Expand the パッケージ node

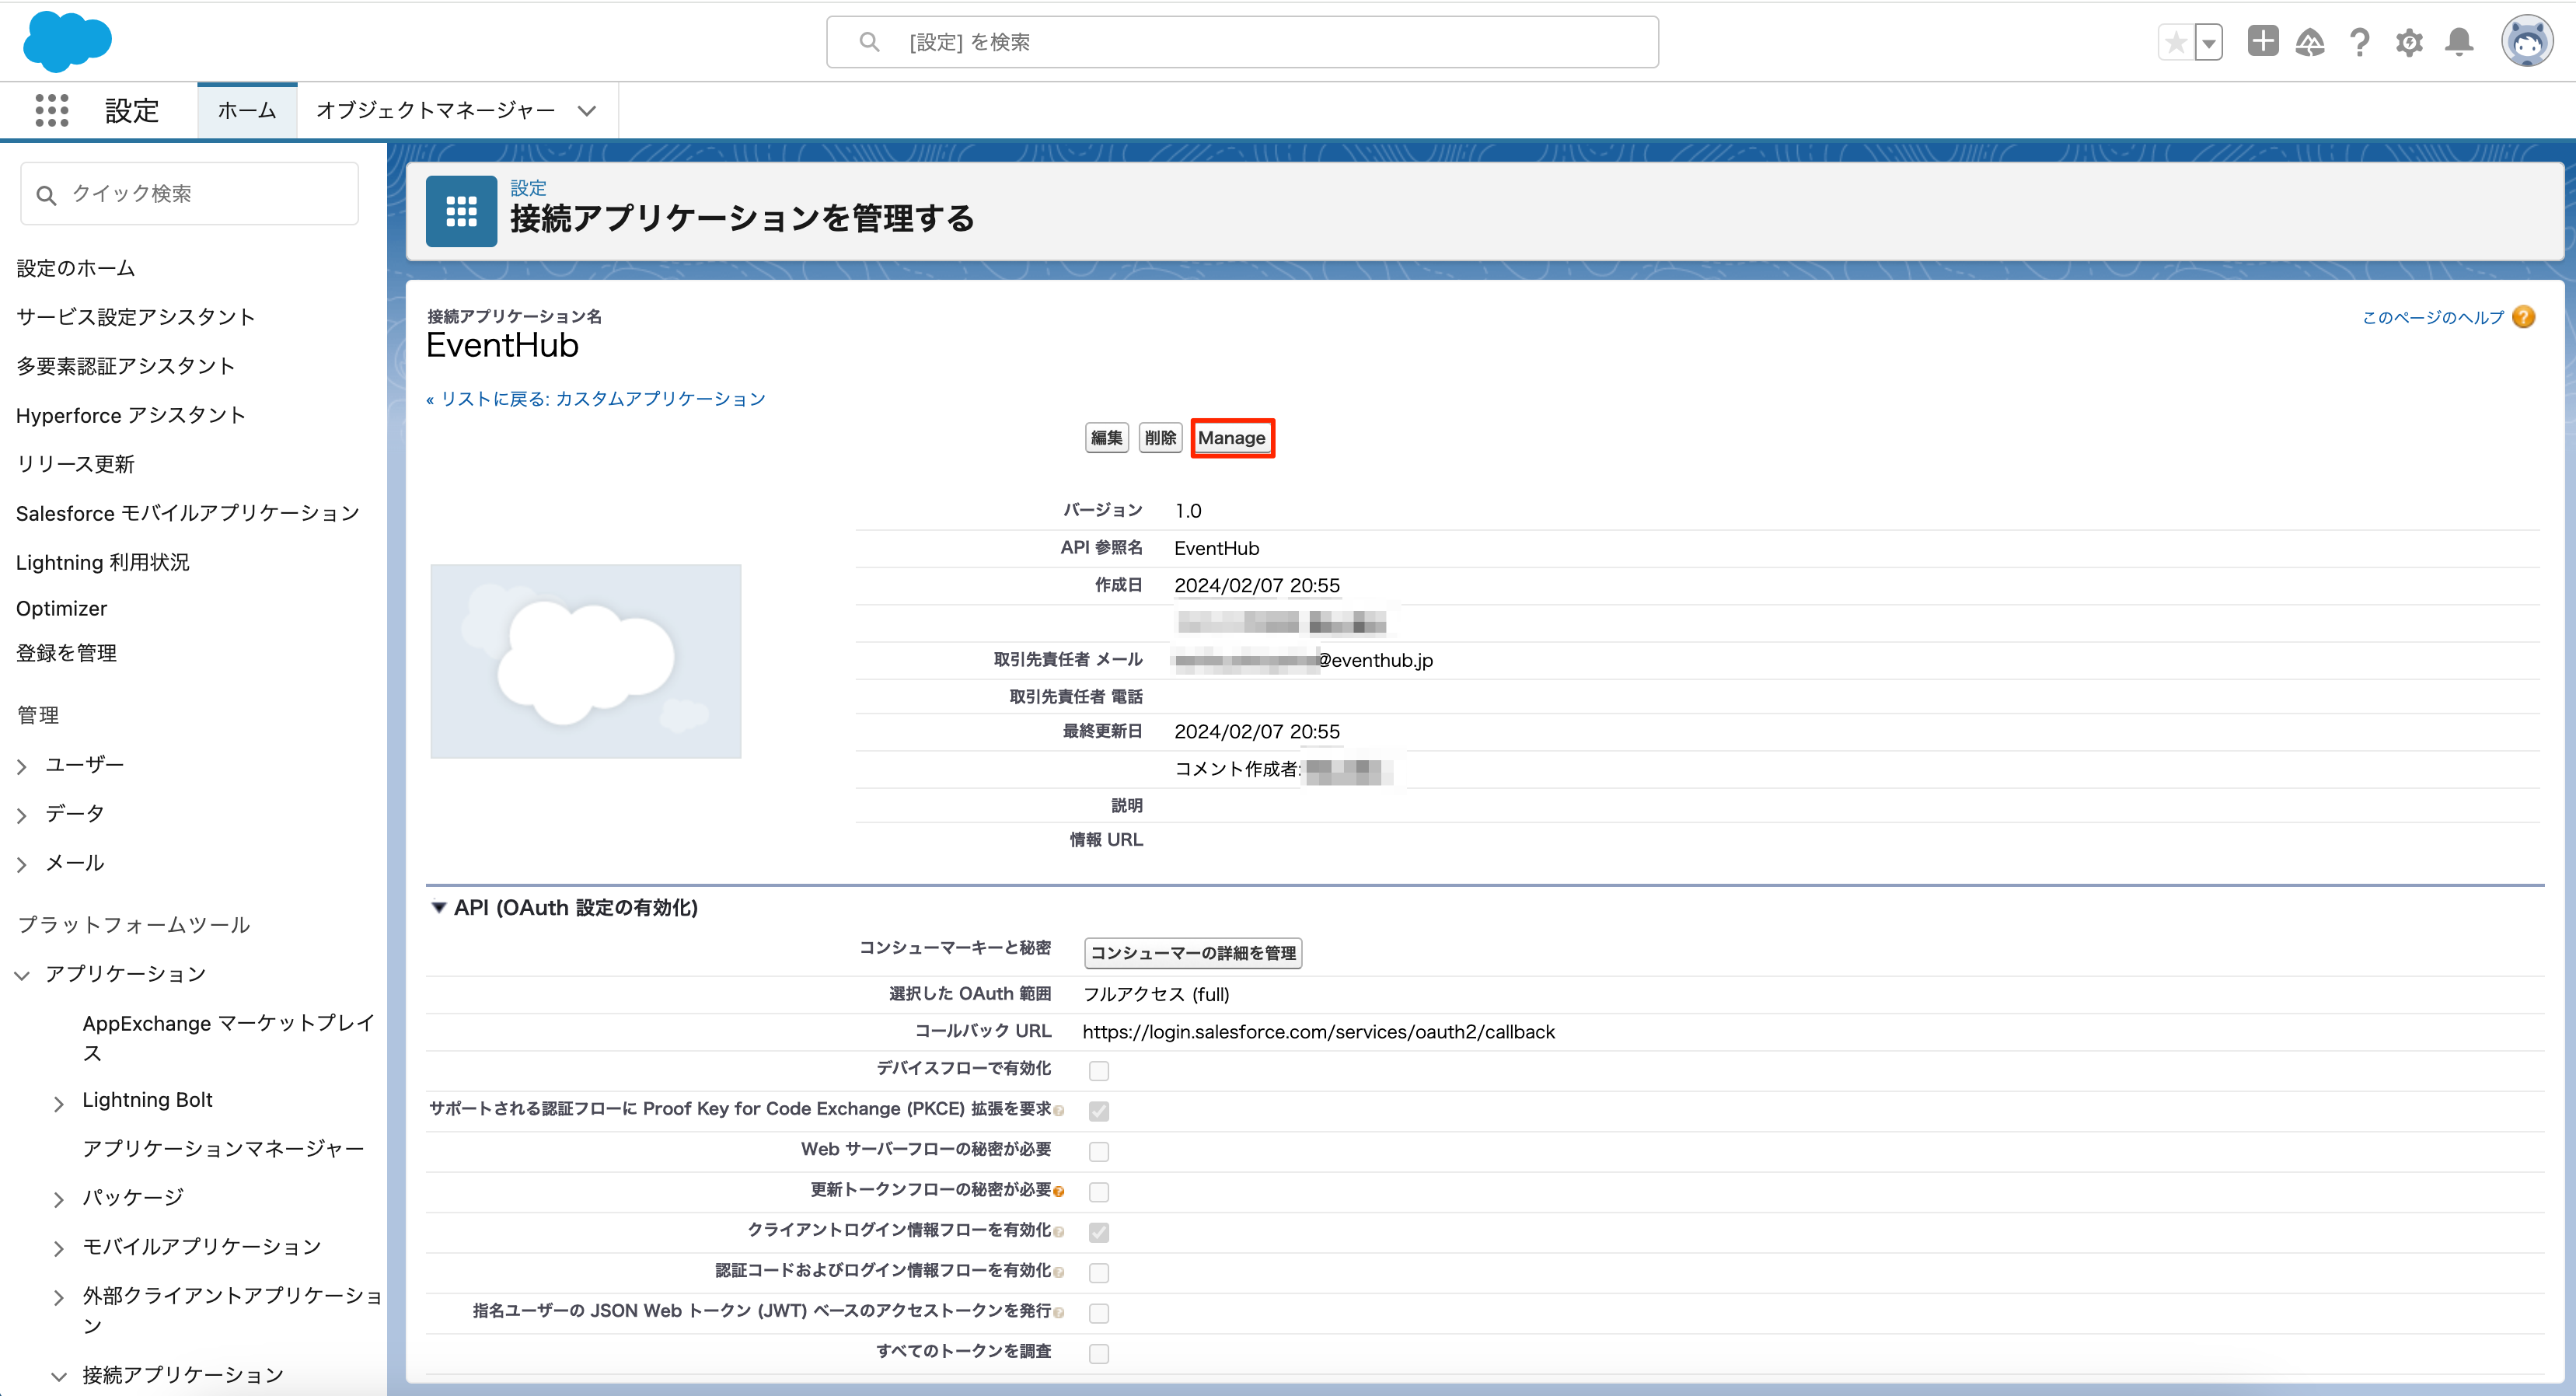click(x=59, y=1199)
